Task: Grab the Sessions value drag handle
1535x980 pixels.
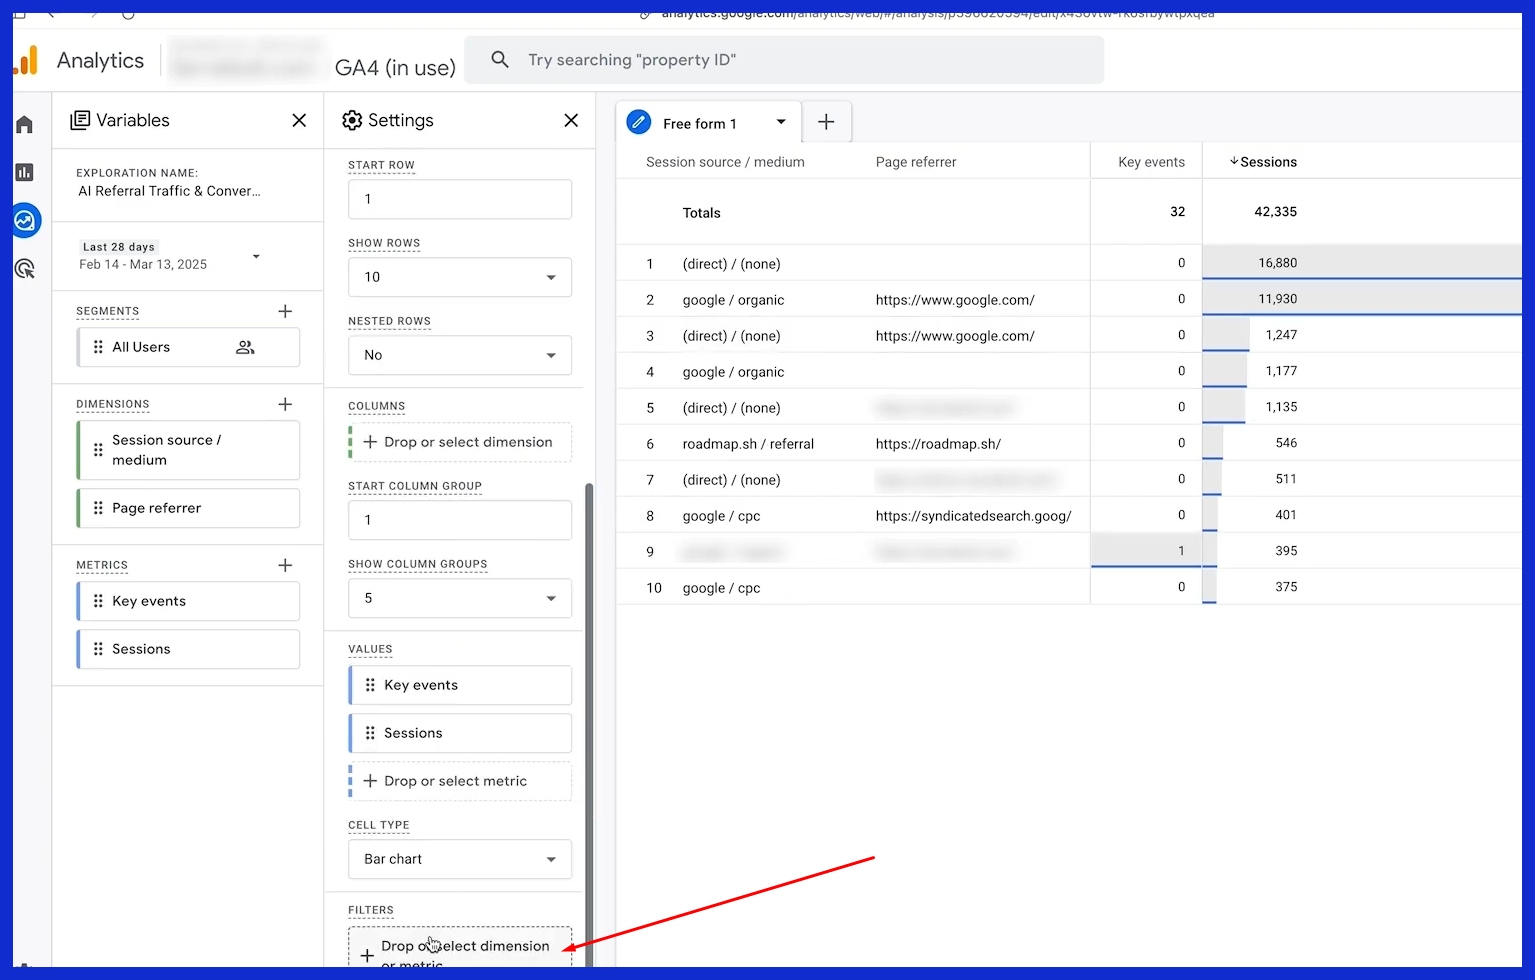Action: click(370, 733)
